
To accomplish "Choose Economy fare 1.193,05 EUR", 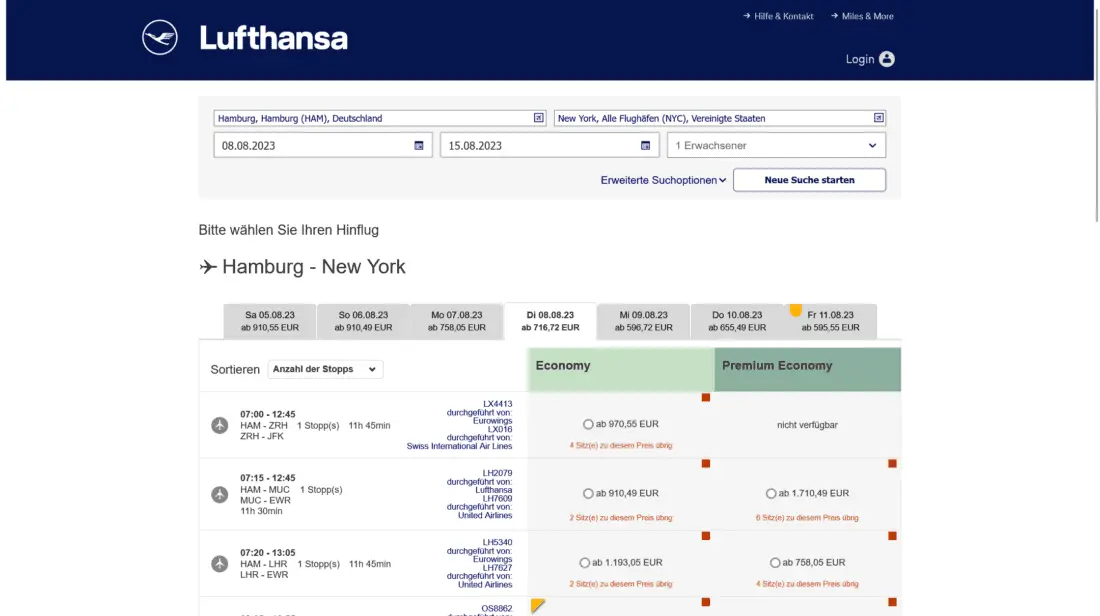I will 585,562.
